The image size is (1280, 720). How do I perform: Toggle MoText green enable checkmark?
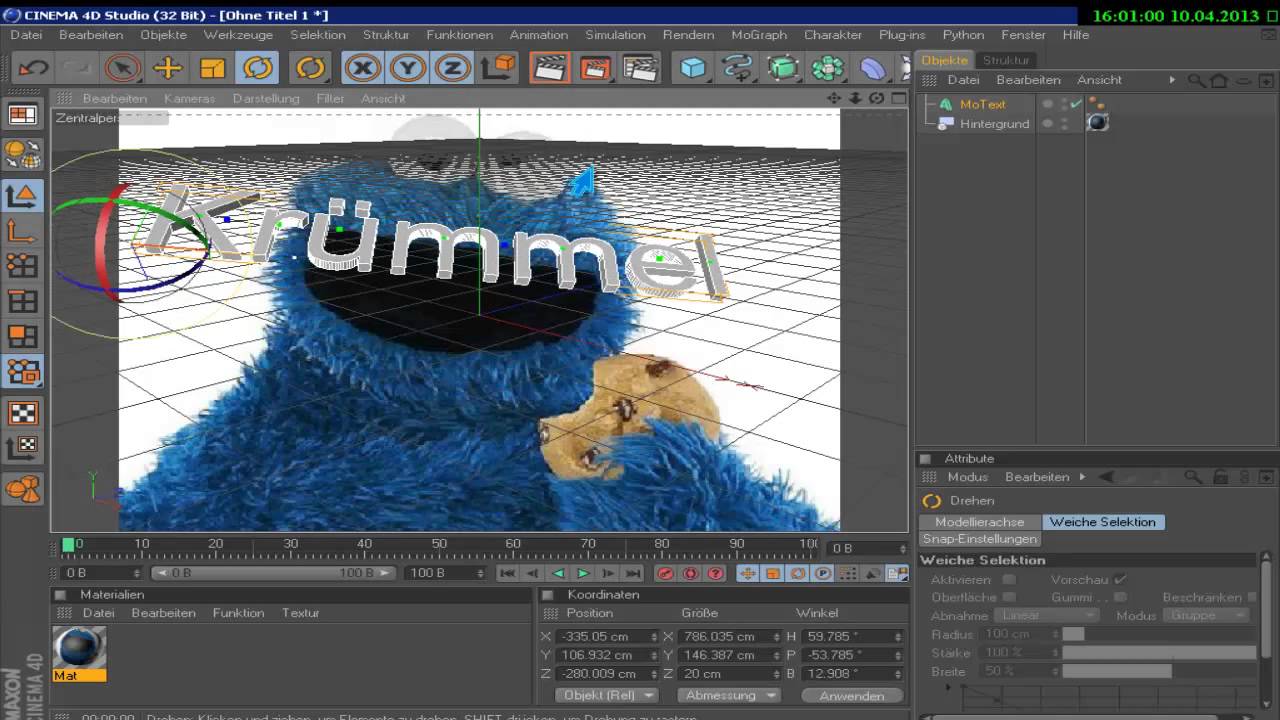1076,104
